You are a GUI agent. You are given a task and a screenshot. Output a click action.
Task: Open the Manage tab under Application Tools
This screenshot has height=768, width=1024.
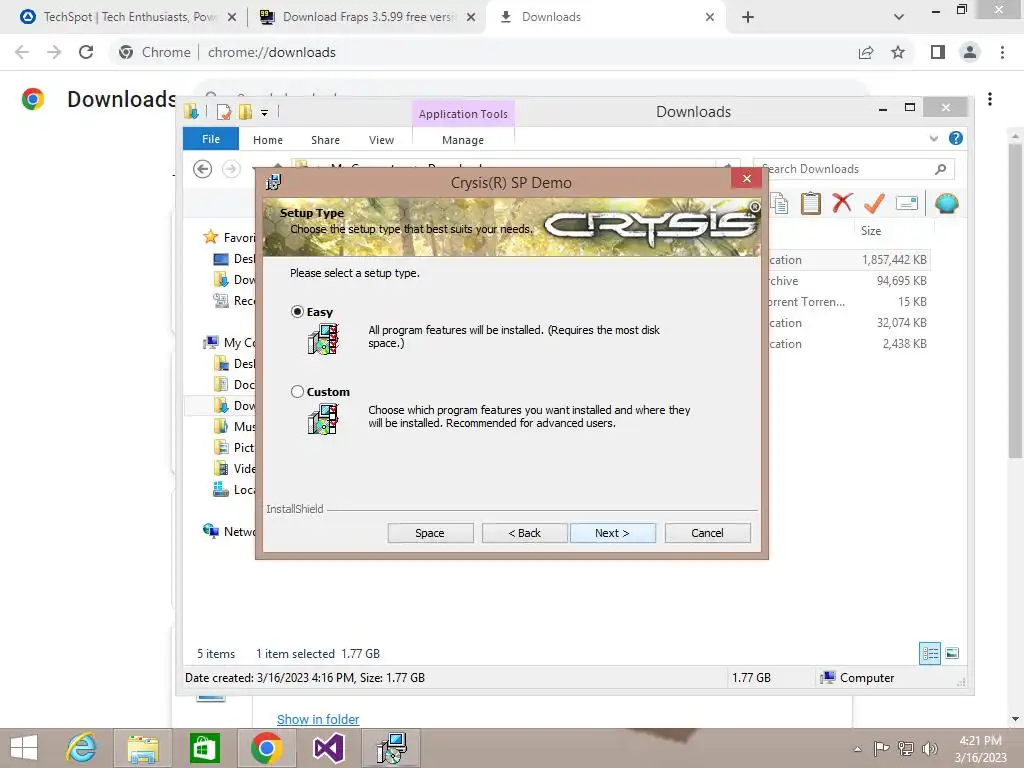463,140
